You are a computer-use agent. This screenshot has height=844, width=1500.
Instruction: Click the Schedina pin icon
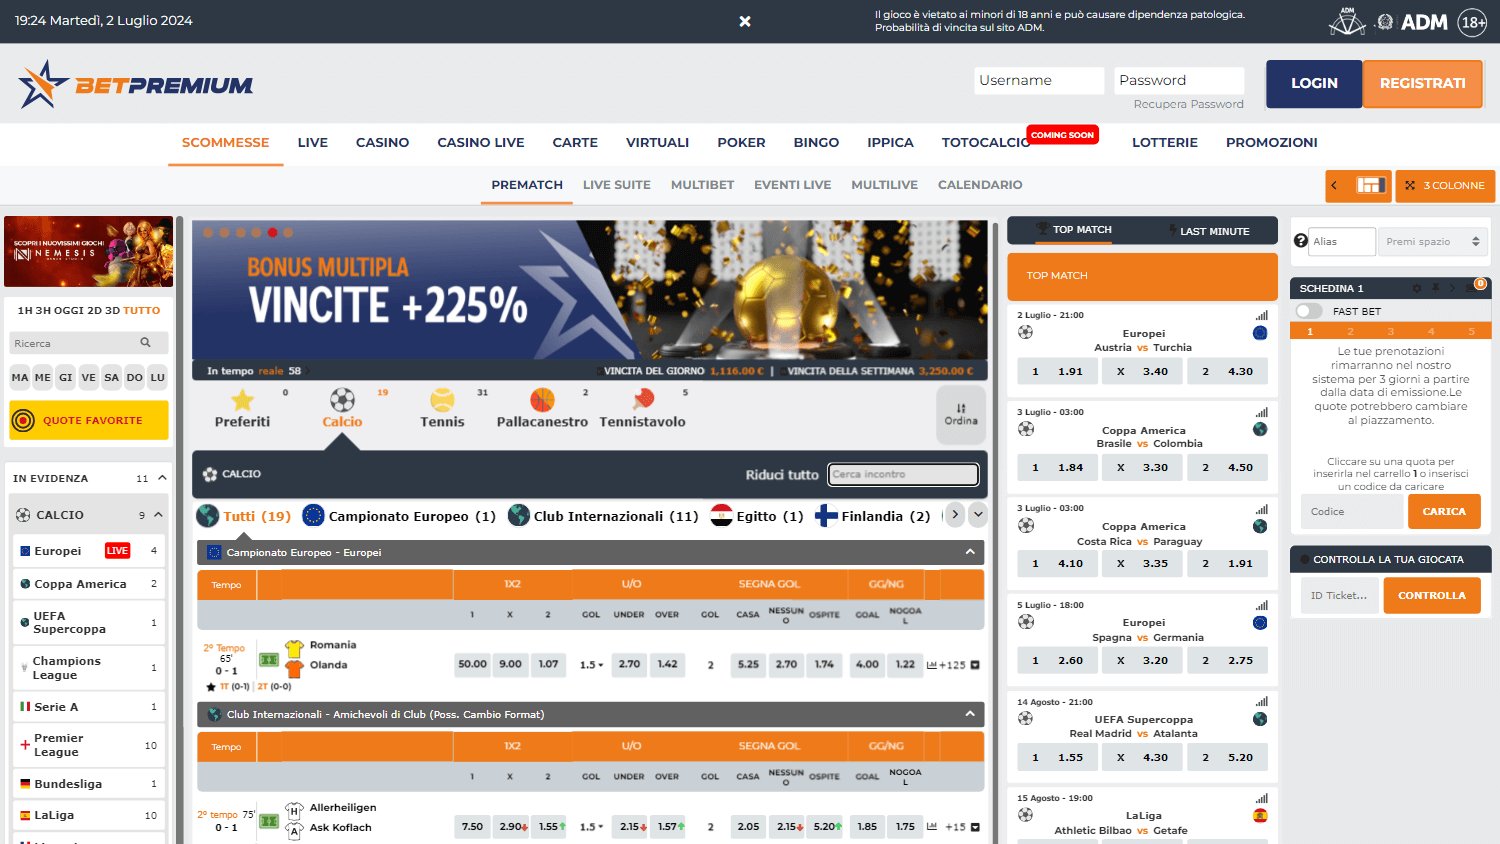[x=1436, y=288]
